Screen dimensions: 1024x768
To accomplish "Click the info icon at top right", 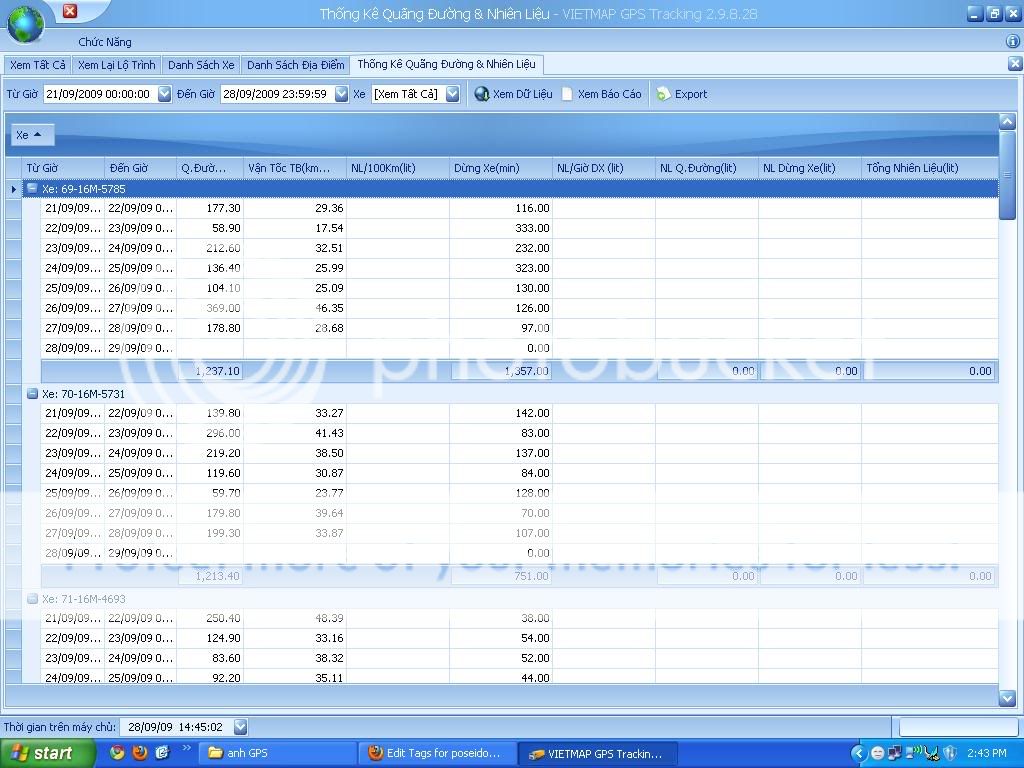I will 1012,42.
